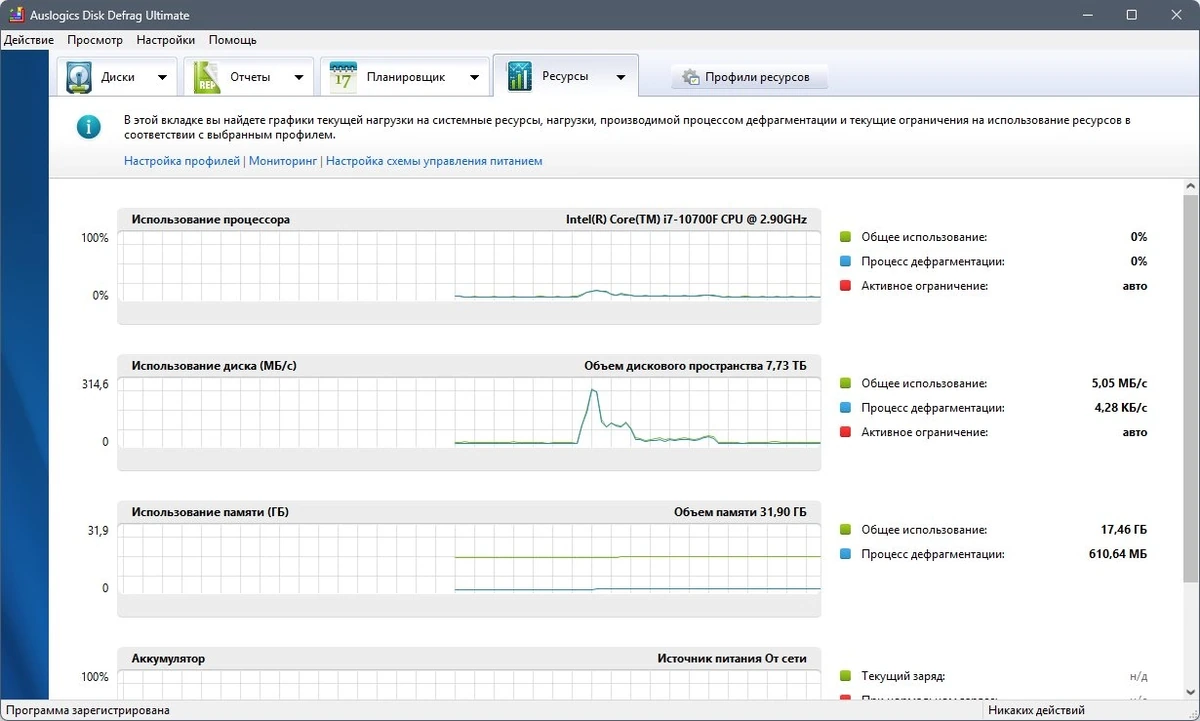Click Объем дискового пространства 7,73 ТБ label
1200x721 pixels.
695,366
